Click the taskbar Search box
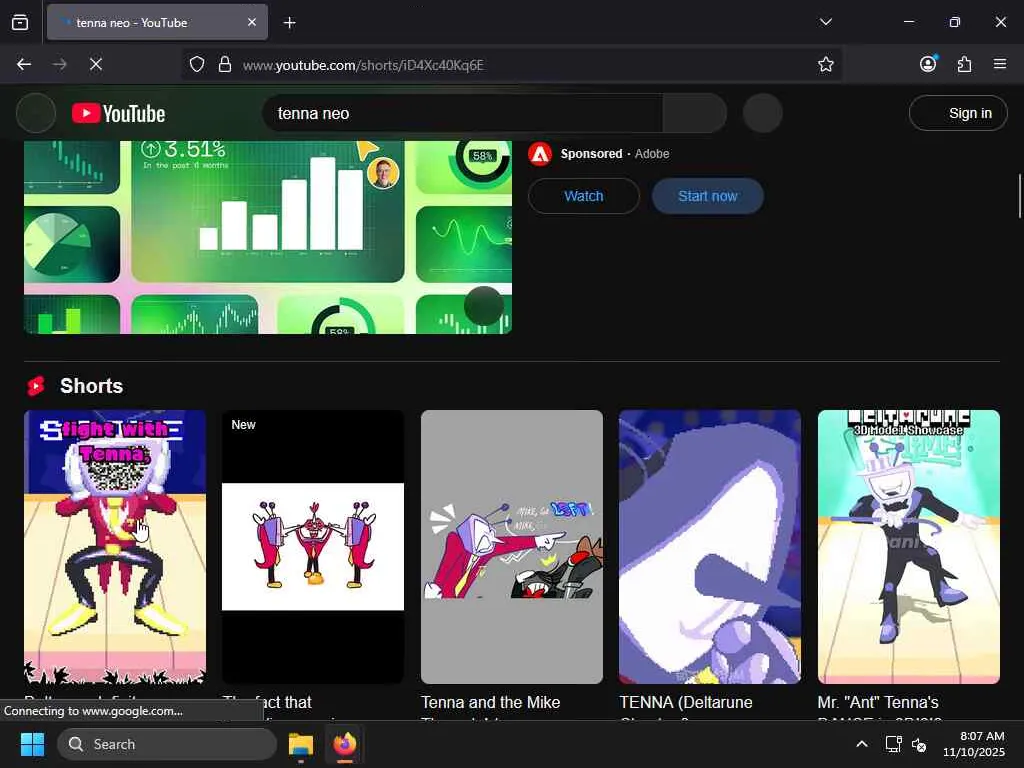This screenshot has height=768, width=1024. coord(167,744)
